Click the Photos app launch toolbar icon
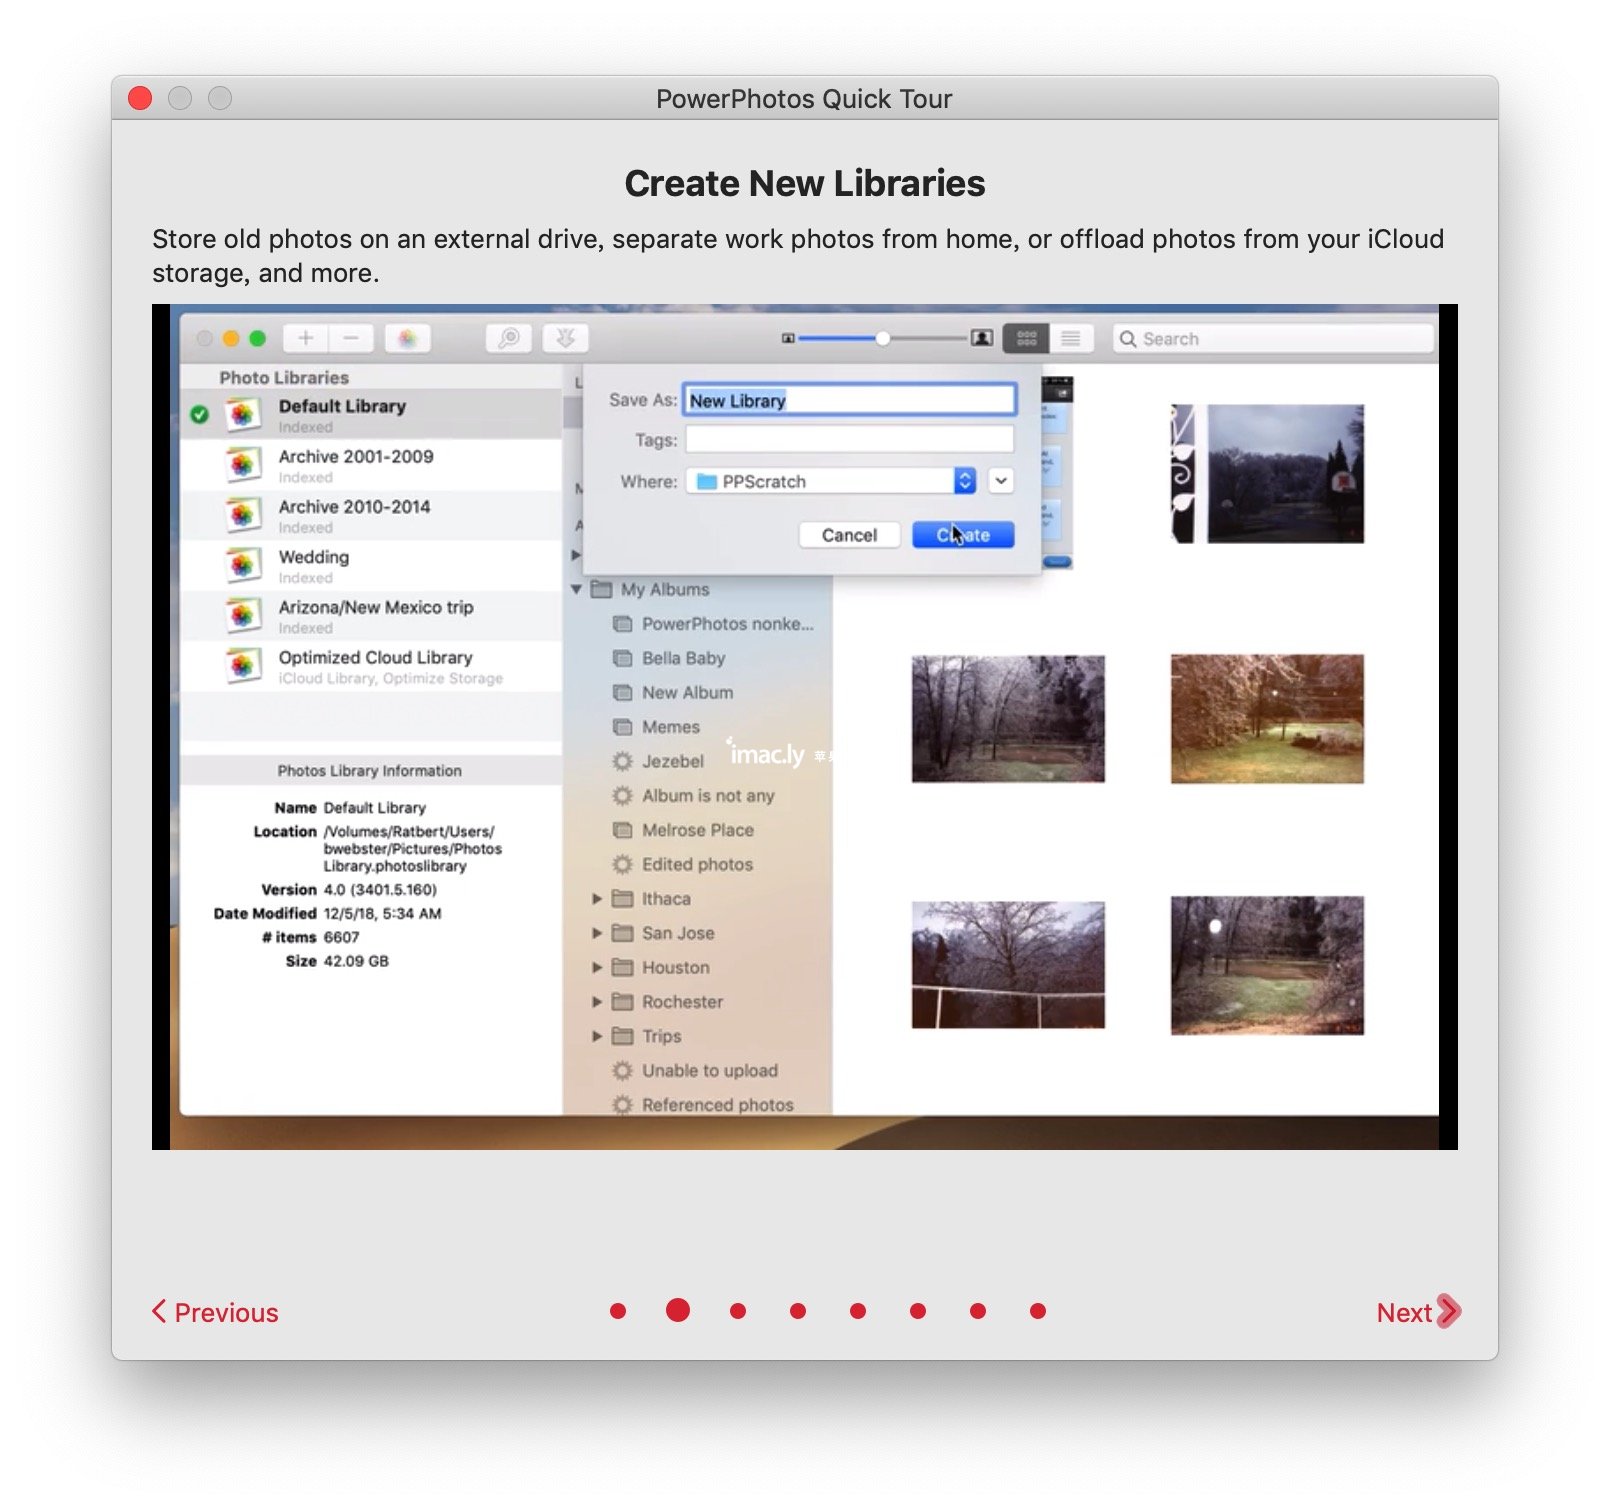This screenshot has width=1610, height=1508. point(407,338)
